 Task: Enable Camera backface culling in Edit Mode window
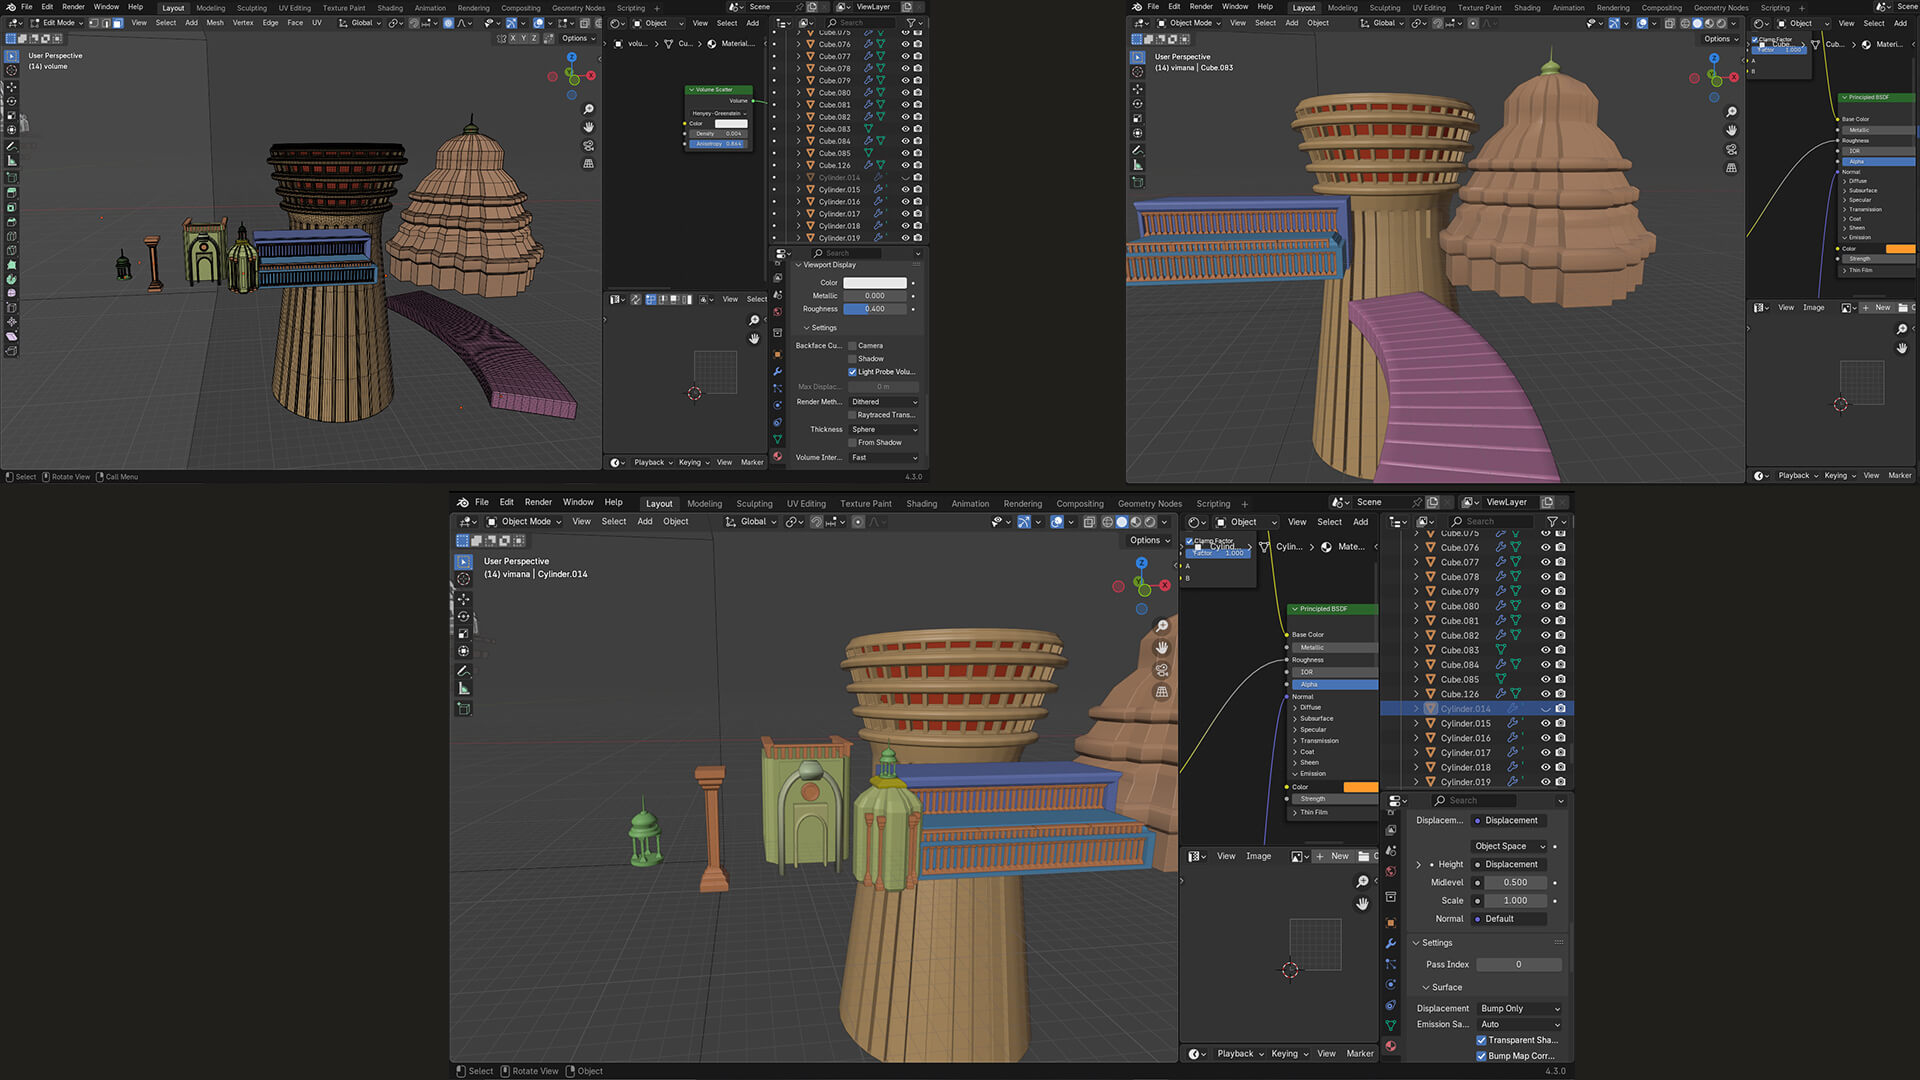[852, 346]
